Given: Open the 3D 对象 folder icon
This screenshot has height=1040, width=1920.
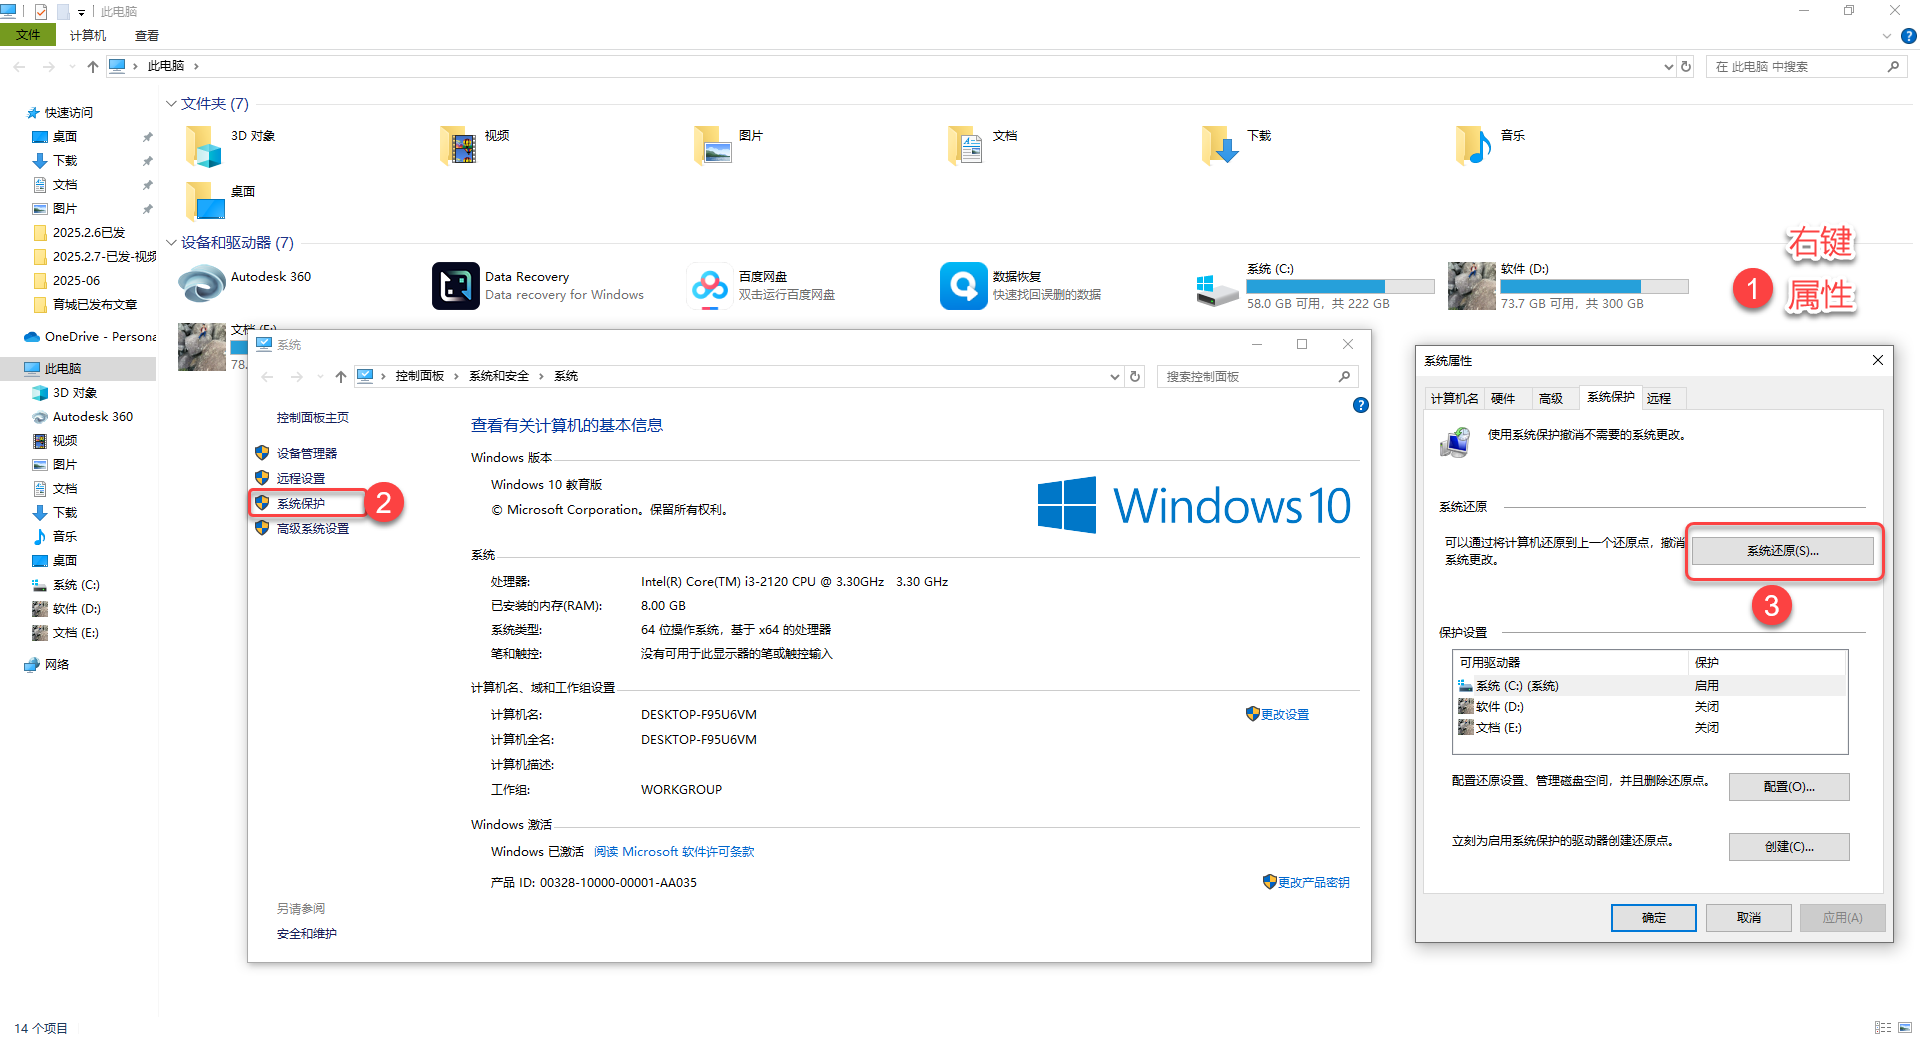Looking at the screenshot, I should coord(203,147).
